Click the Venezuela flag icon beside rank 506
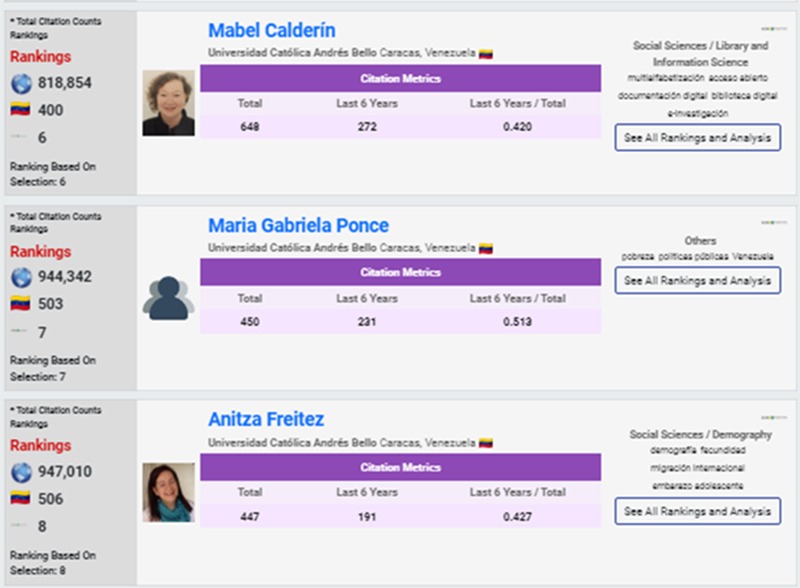The width and height of the screenshot is (800, 588). pyautogui.click(x=20, y=499)
